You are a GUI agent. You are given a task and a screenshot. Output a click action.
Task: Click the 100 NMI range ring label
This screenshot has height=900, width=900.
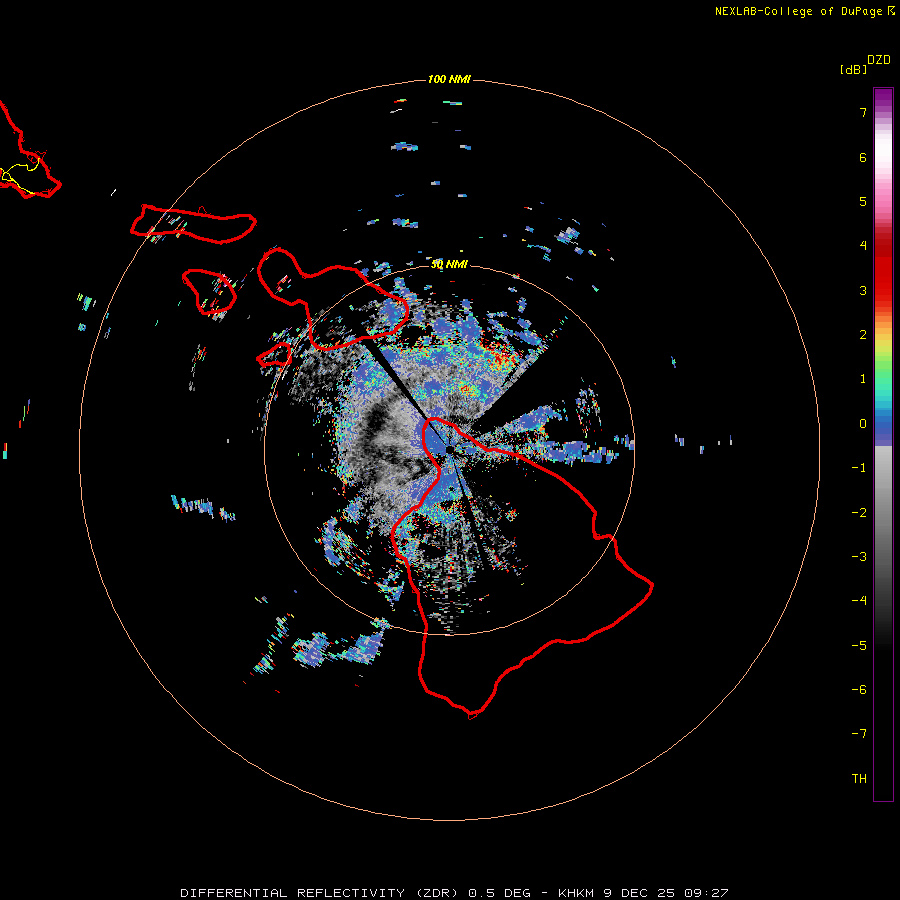[449, 79]
